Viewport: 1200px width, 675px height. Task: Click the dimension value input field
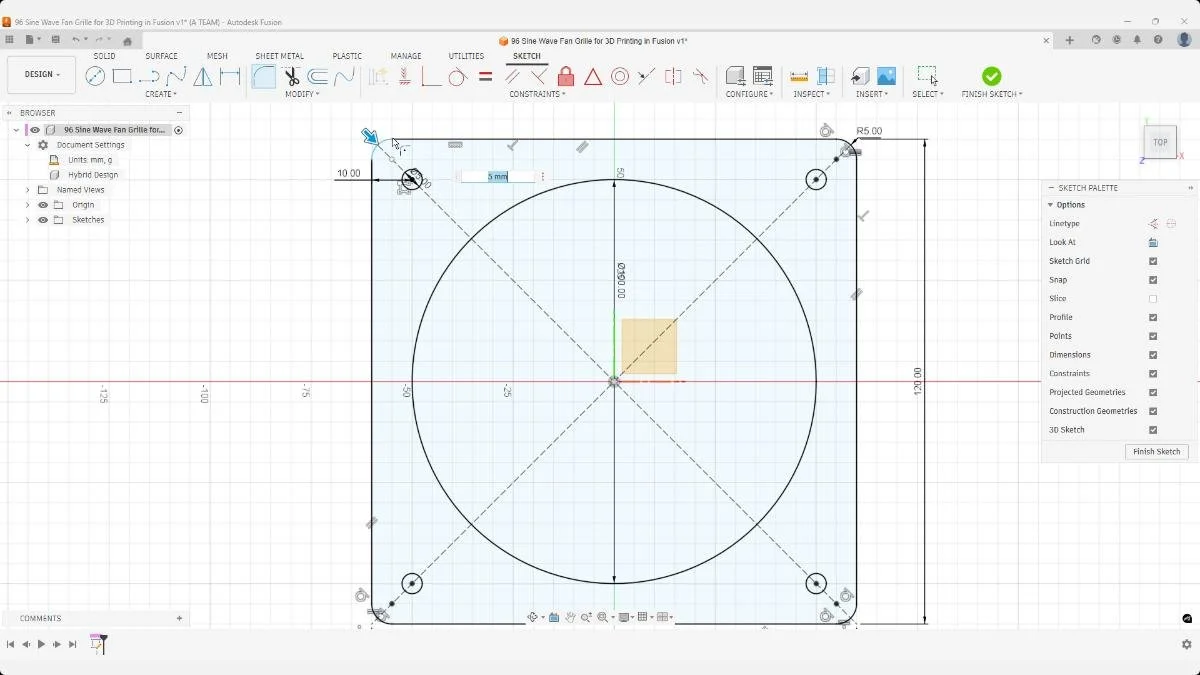point(497,176)
